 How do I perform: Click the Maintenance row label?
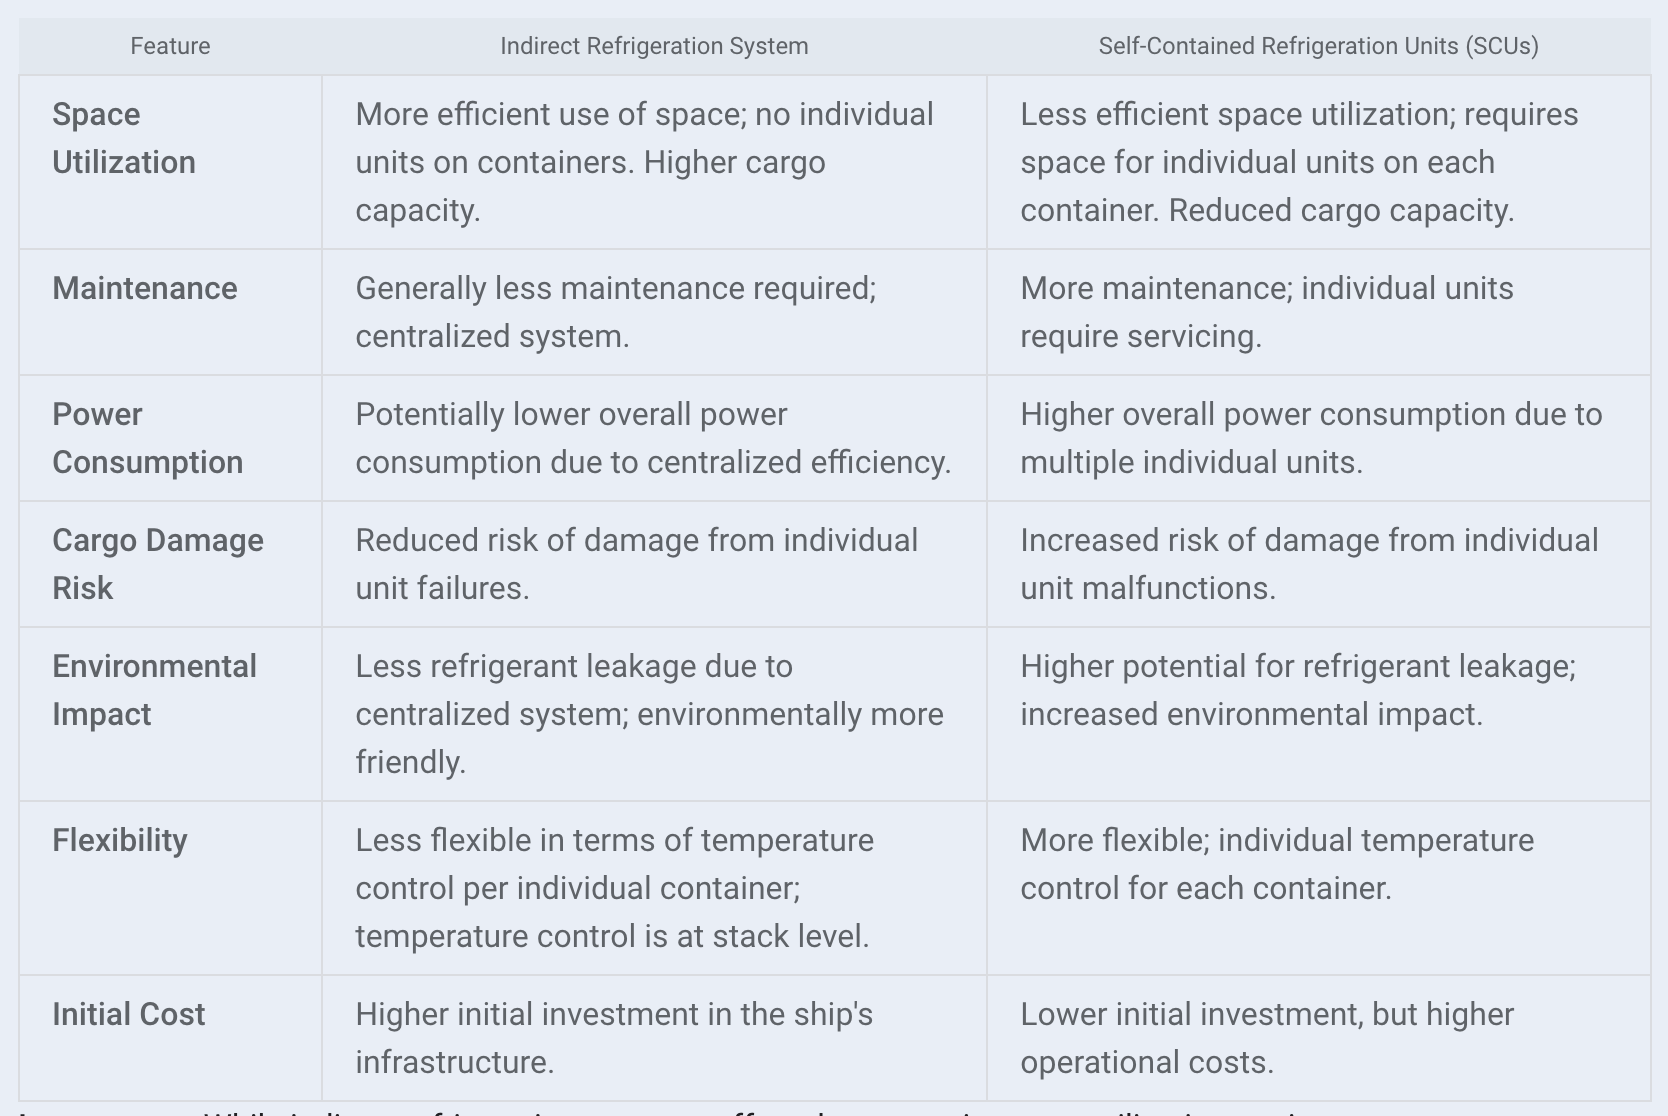click(145, 288)
